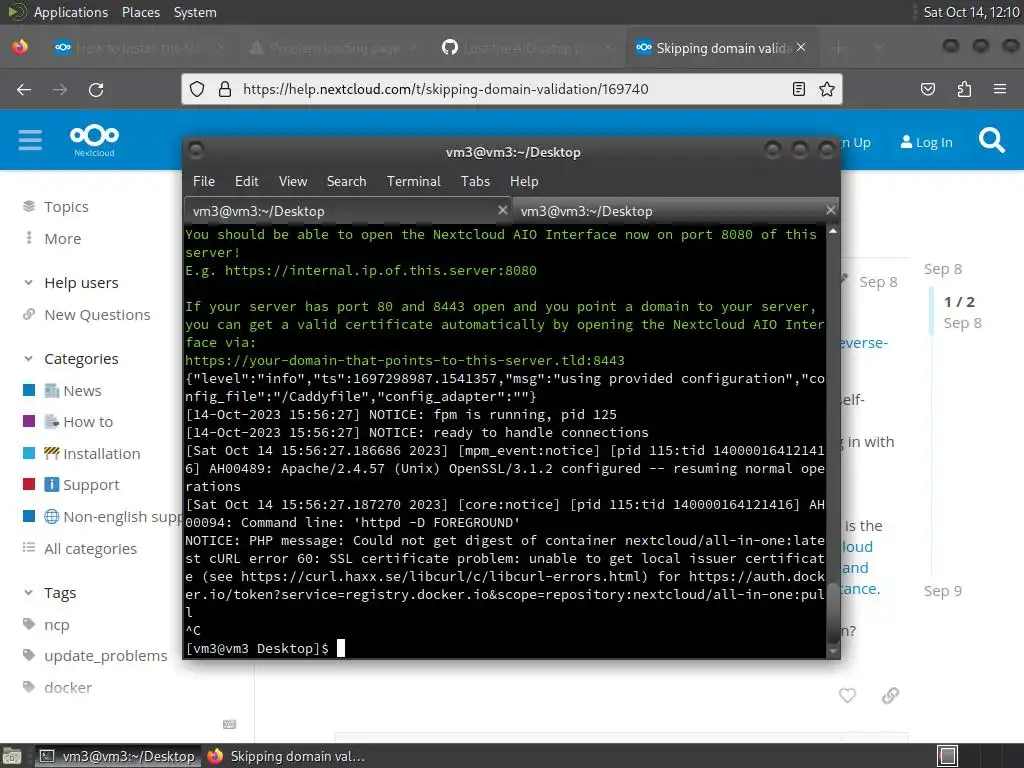Open the shield tracking protection icon
1024x768 pixels.
coord(197,89)
